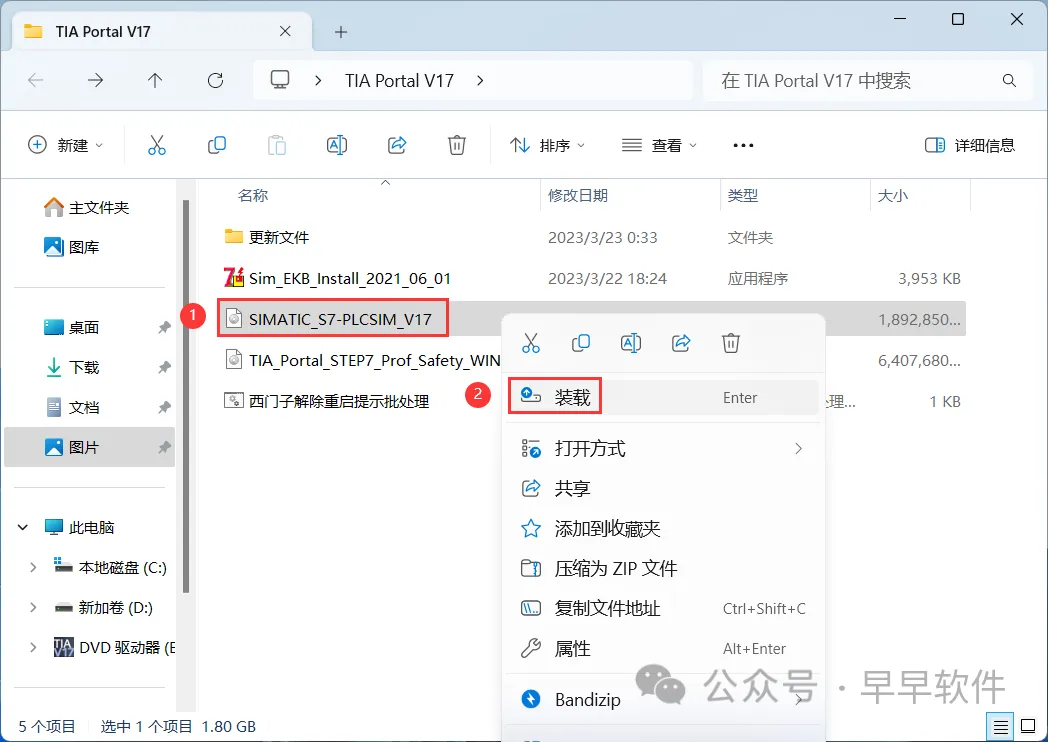This screenshot has height=742, width=1048.
Task: Click the This PC monitor icon in the address bar
Action: [x=280, y=80]
